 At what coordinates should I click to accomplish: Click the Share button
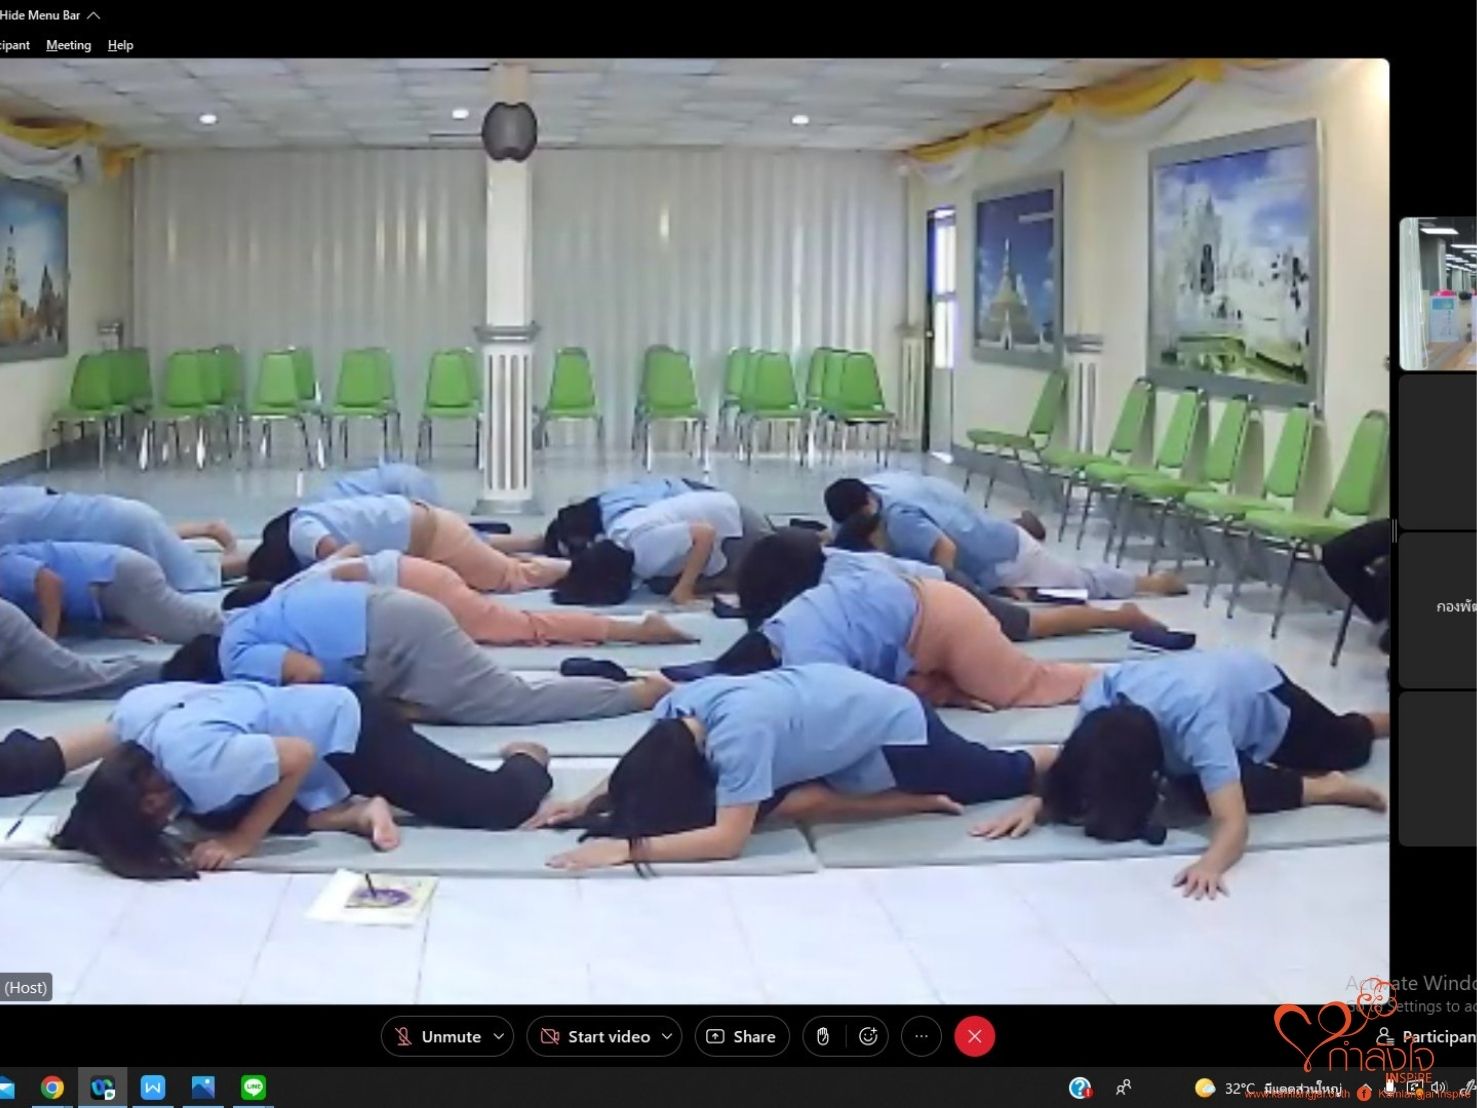click(x=742, y=1037)
